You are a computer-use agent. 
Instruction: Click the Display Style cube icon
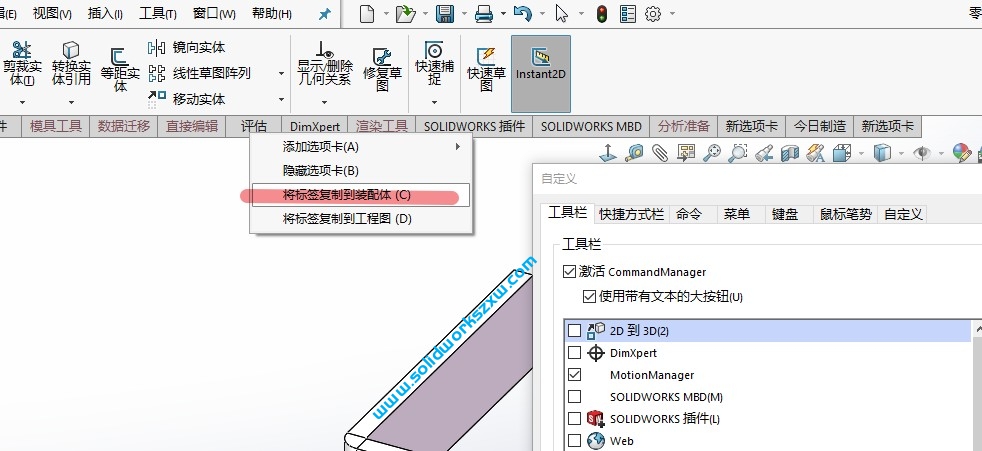882,153
